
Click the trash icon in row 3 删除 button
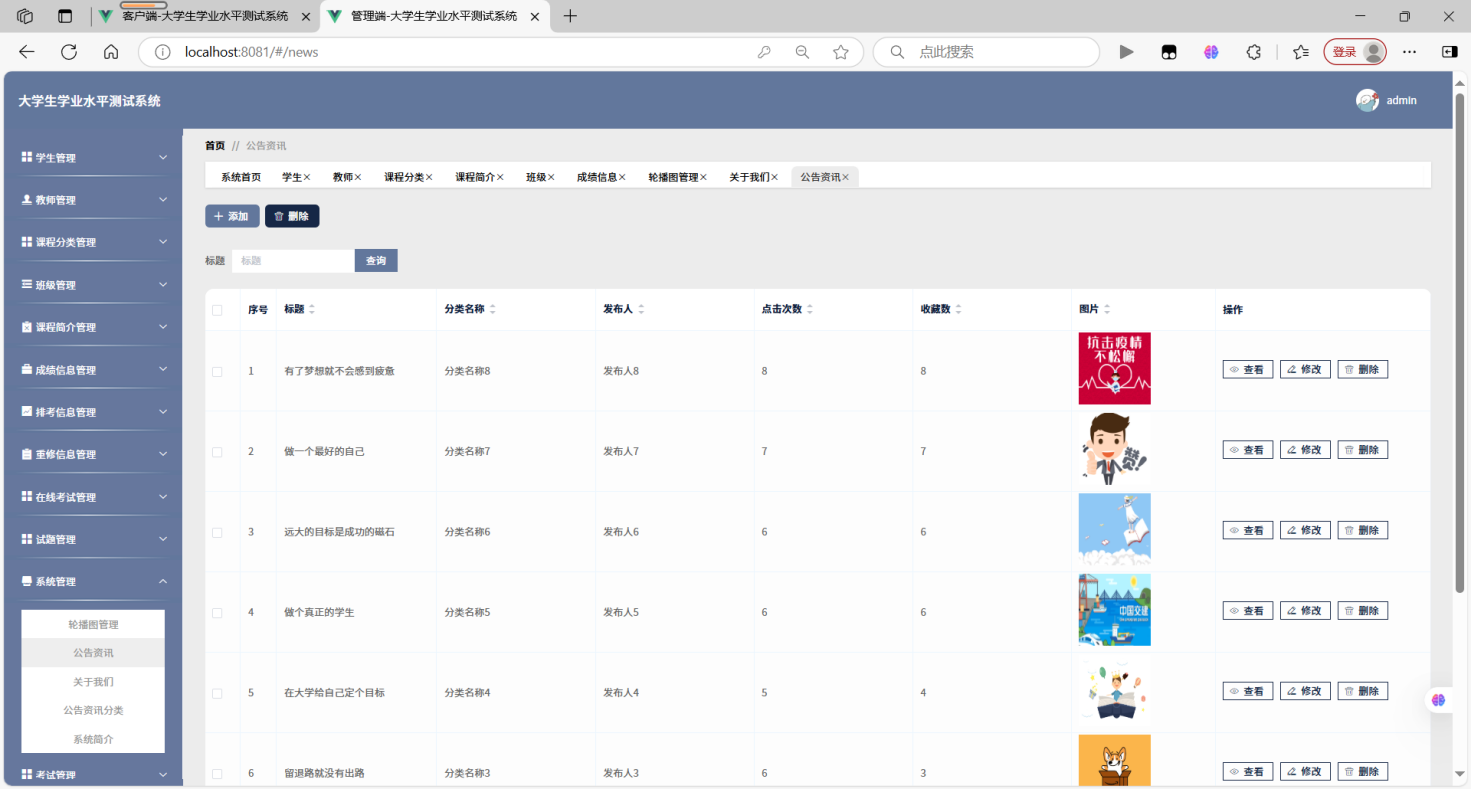tap(1349, 531)
